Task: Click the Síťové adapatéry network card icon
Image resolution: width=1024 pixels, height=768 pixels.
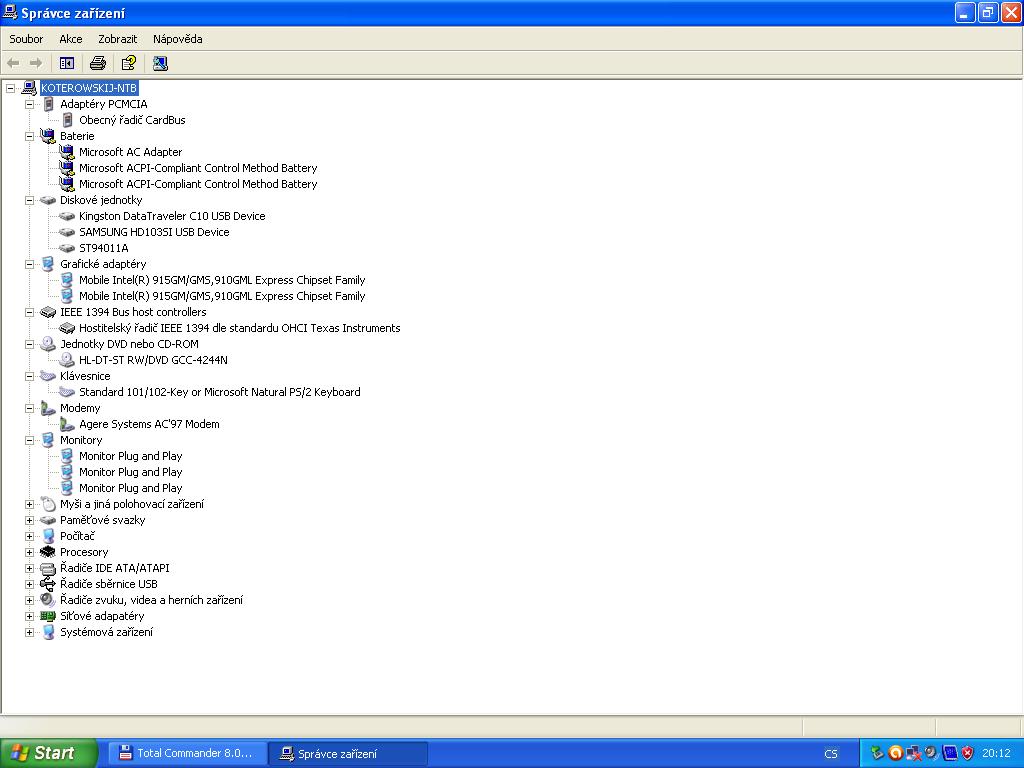Action: (48, 616)
